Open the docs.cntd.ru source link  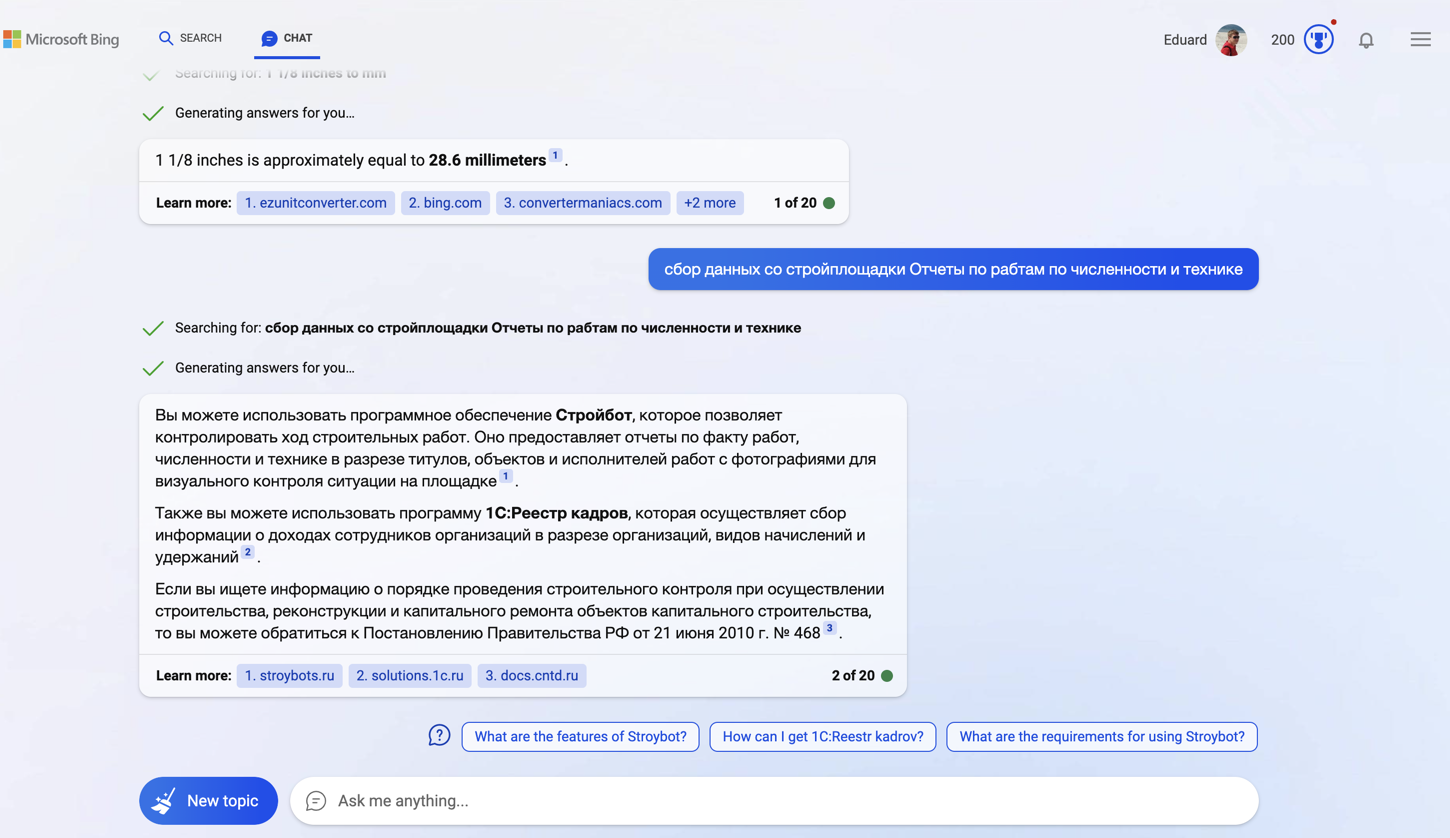tap(532, 676)
